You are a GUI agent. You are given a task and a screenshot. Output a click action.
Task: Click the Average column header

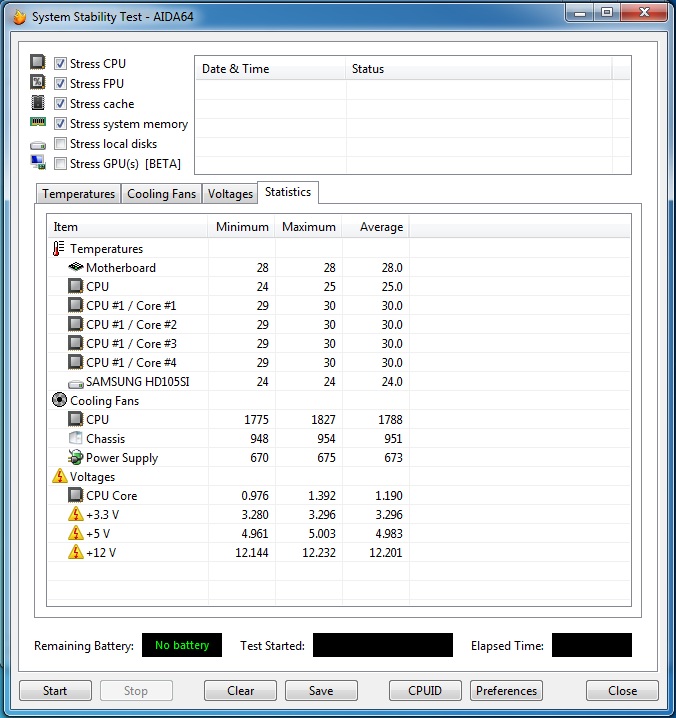pyautogui.click(x=376, y=227)
